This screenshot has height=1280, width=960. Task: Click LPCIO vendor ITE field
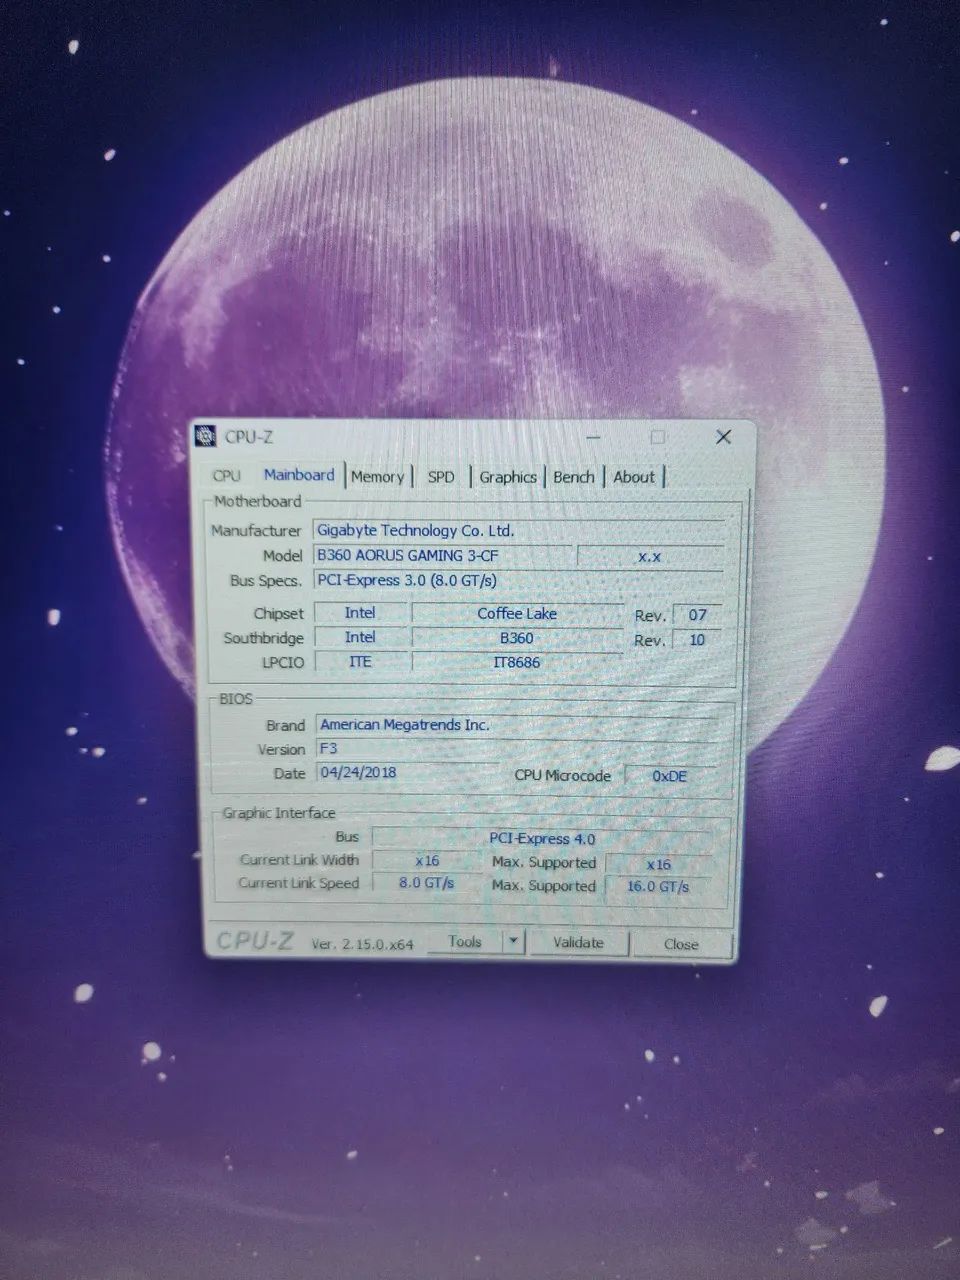(360, 662)
